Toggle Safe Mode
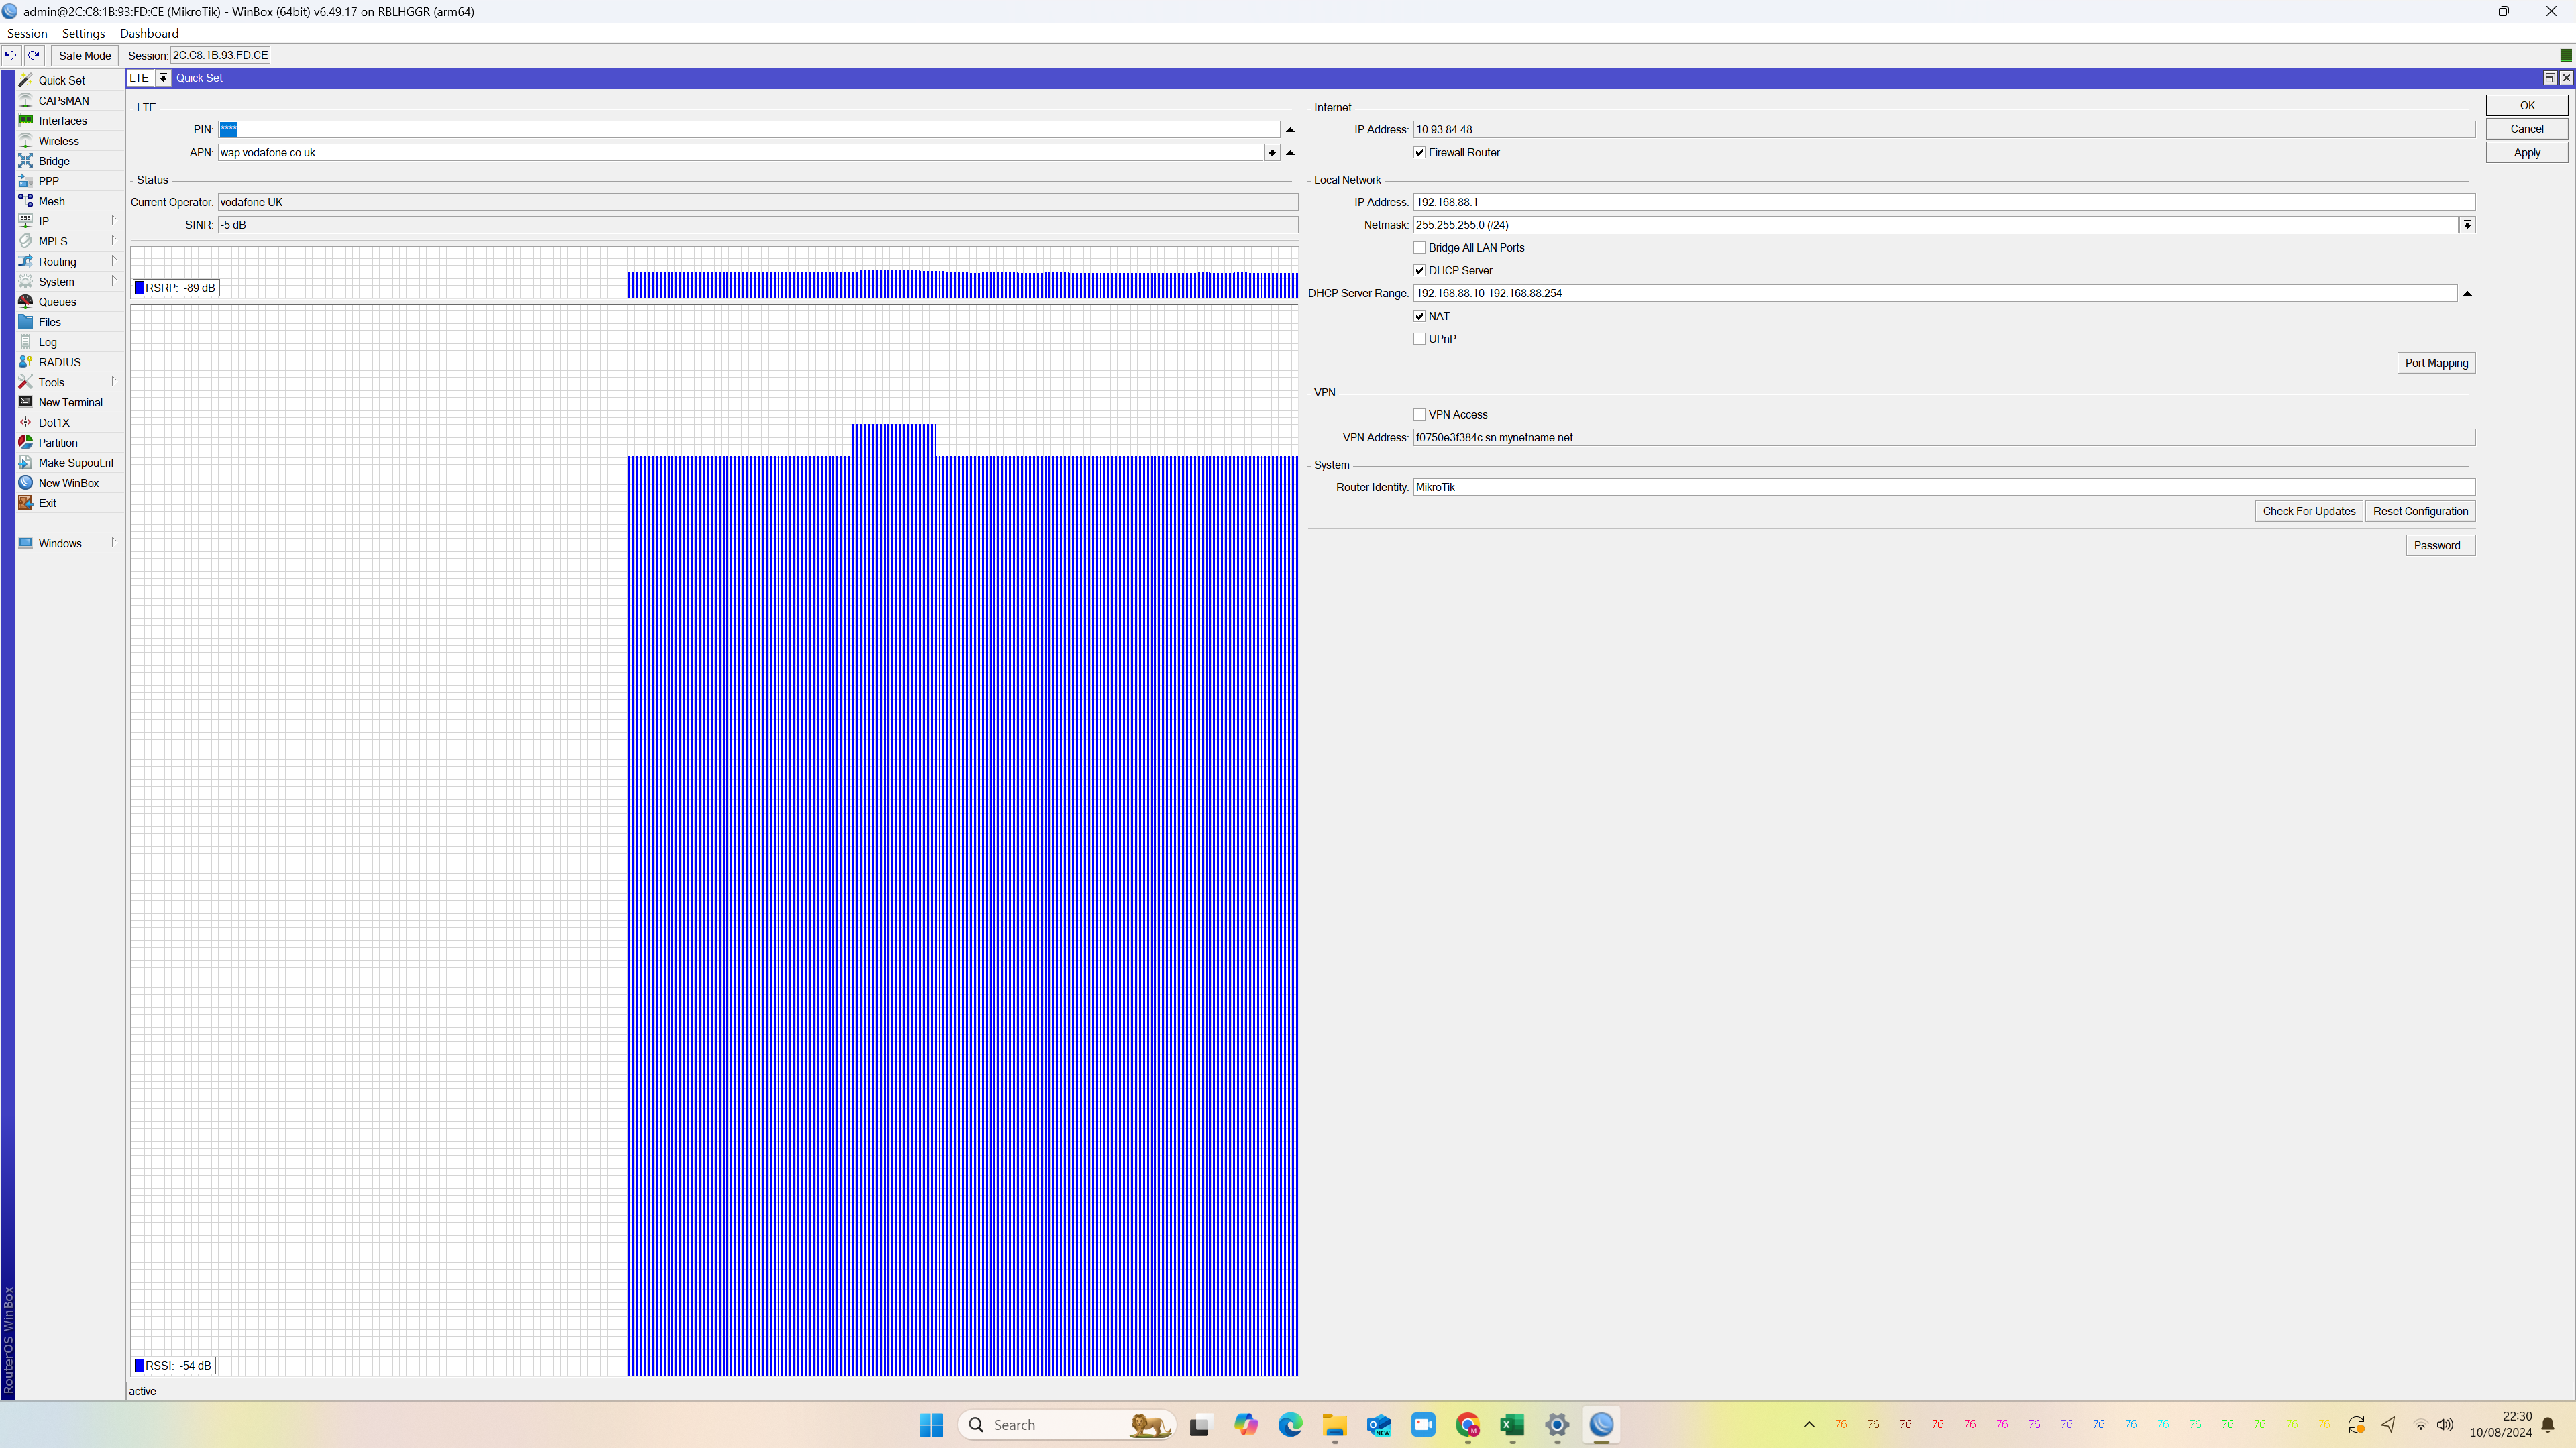This screenshot has height=1448, width=2576. (x=84, y=55)
